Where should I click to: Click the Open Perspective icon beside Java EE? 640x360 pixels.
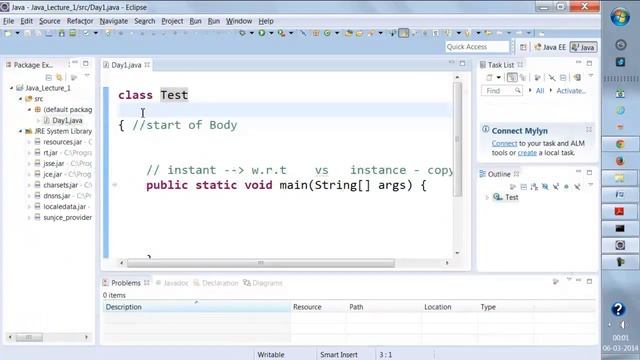523,47
